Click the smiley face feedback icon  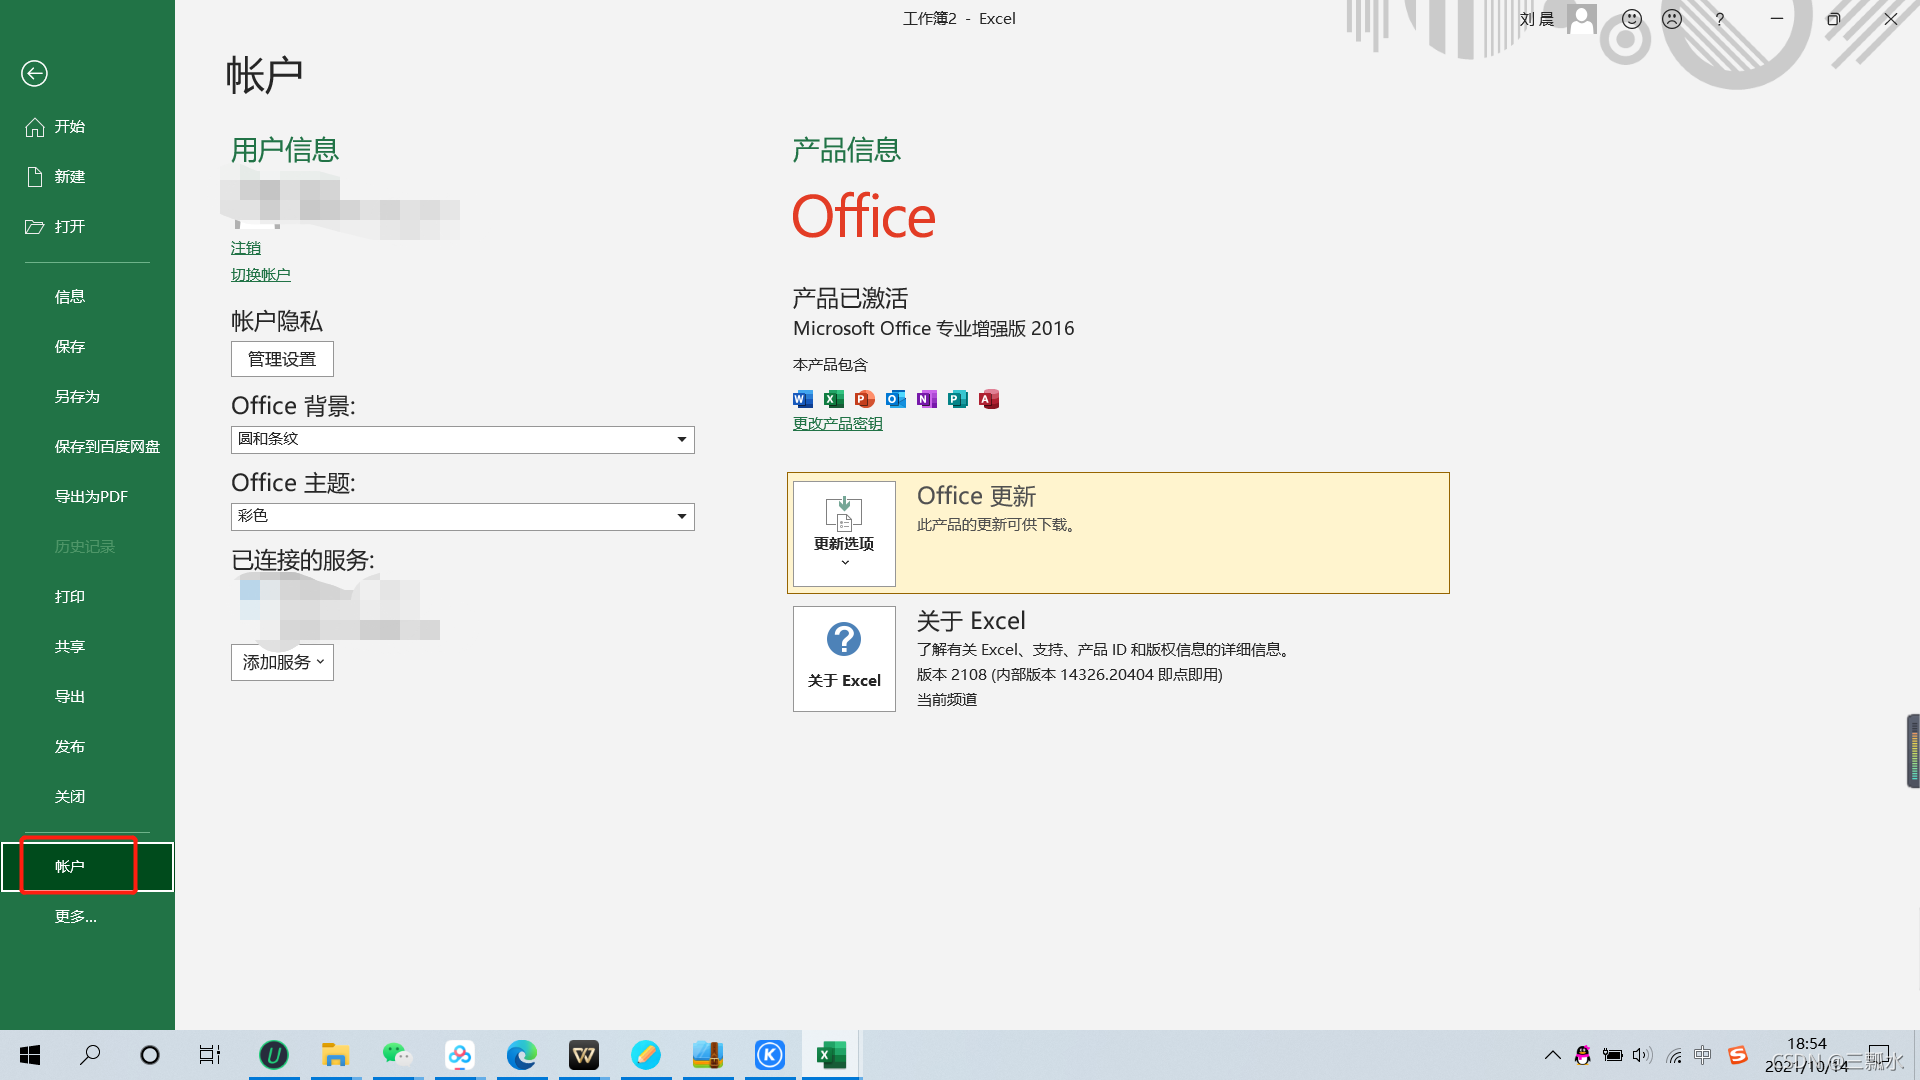[1631, 19]
